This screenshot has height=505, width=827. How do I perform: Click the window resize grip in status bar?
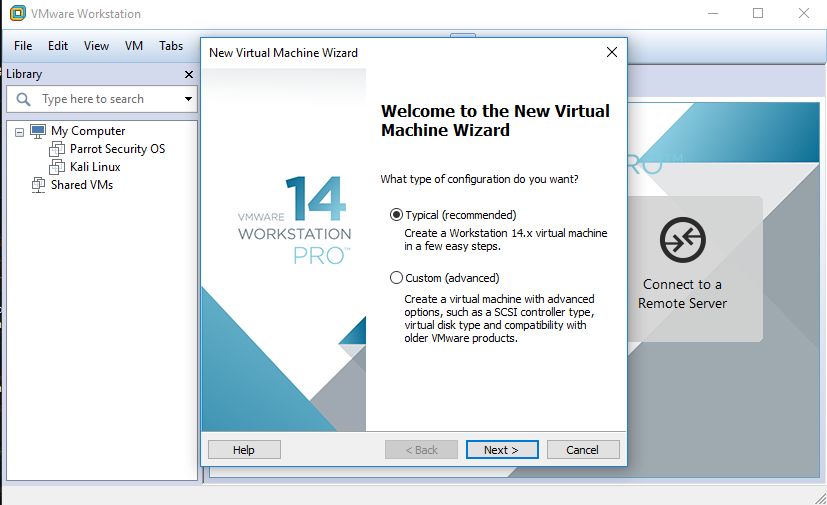(820, 498)
